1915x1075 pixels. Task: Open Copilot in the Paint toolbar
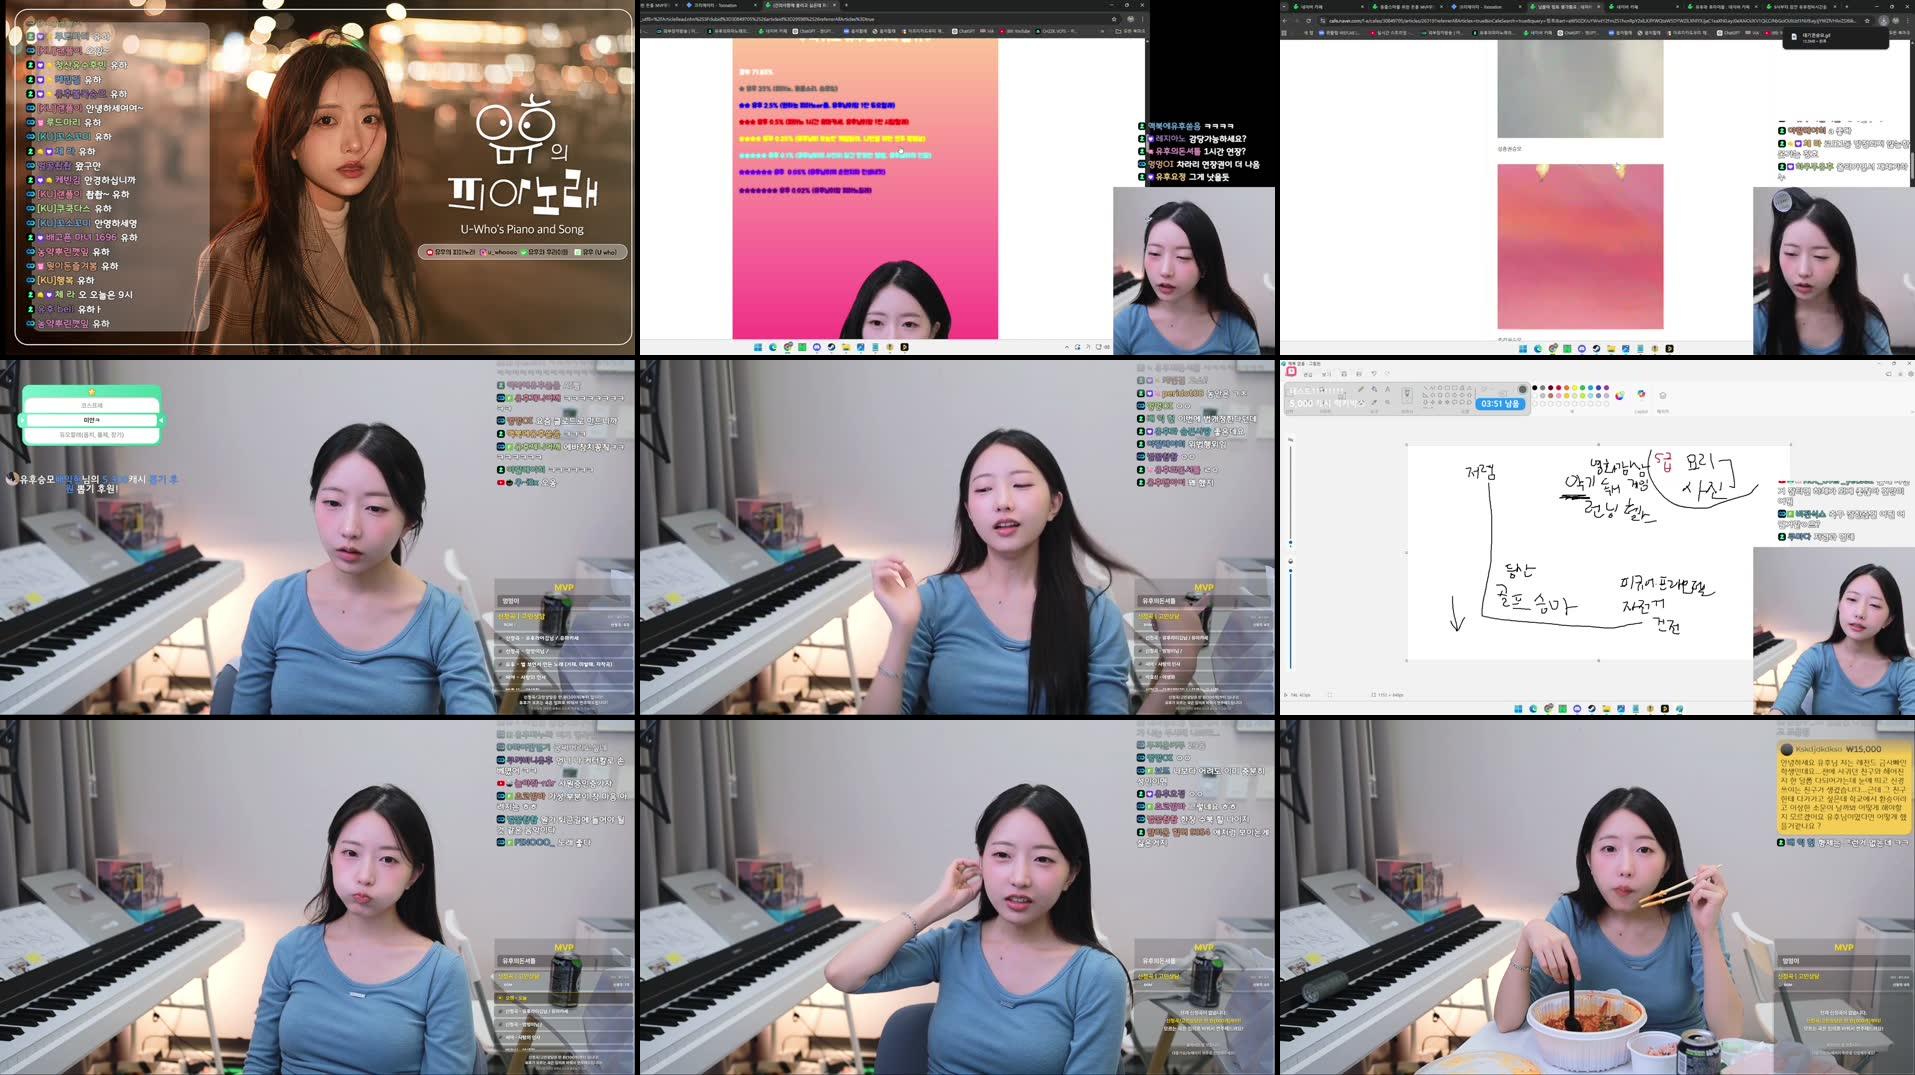click(1641, 394)
